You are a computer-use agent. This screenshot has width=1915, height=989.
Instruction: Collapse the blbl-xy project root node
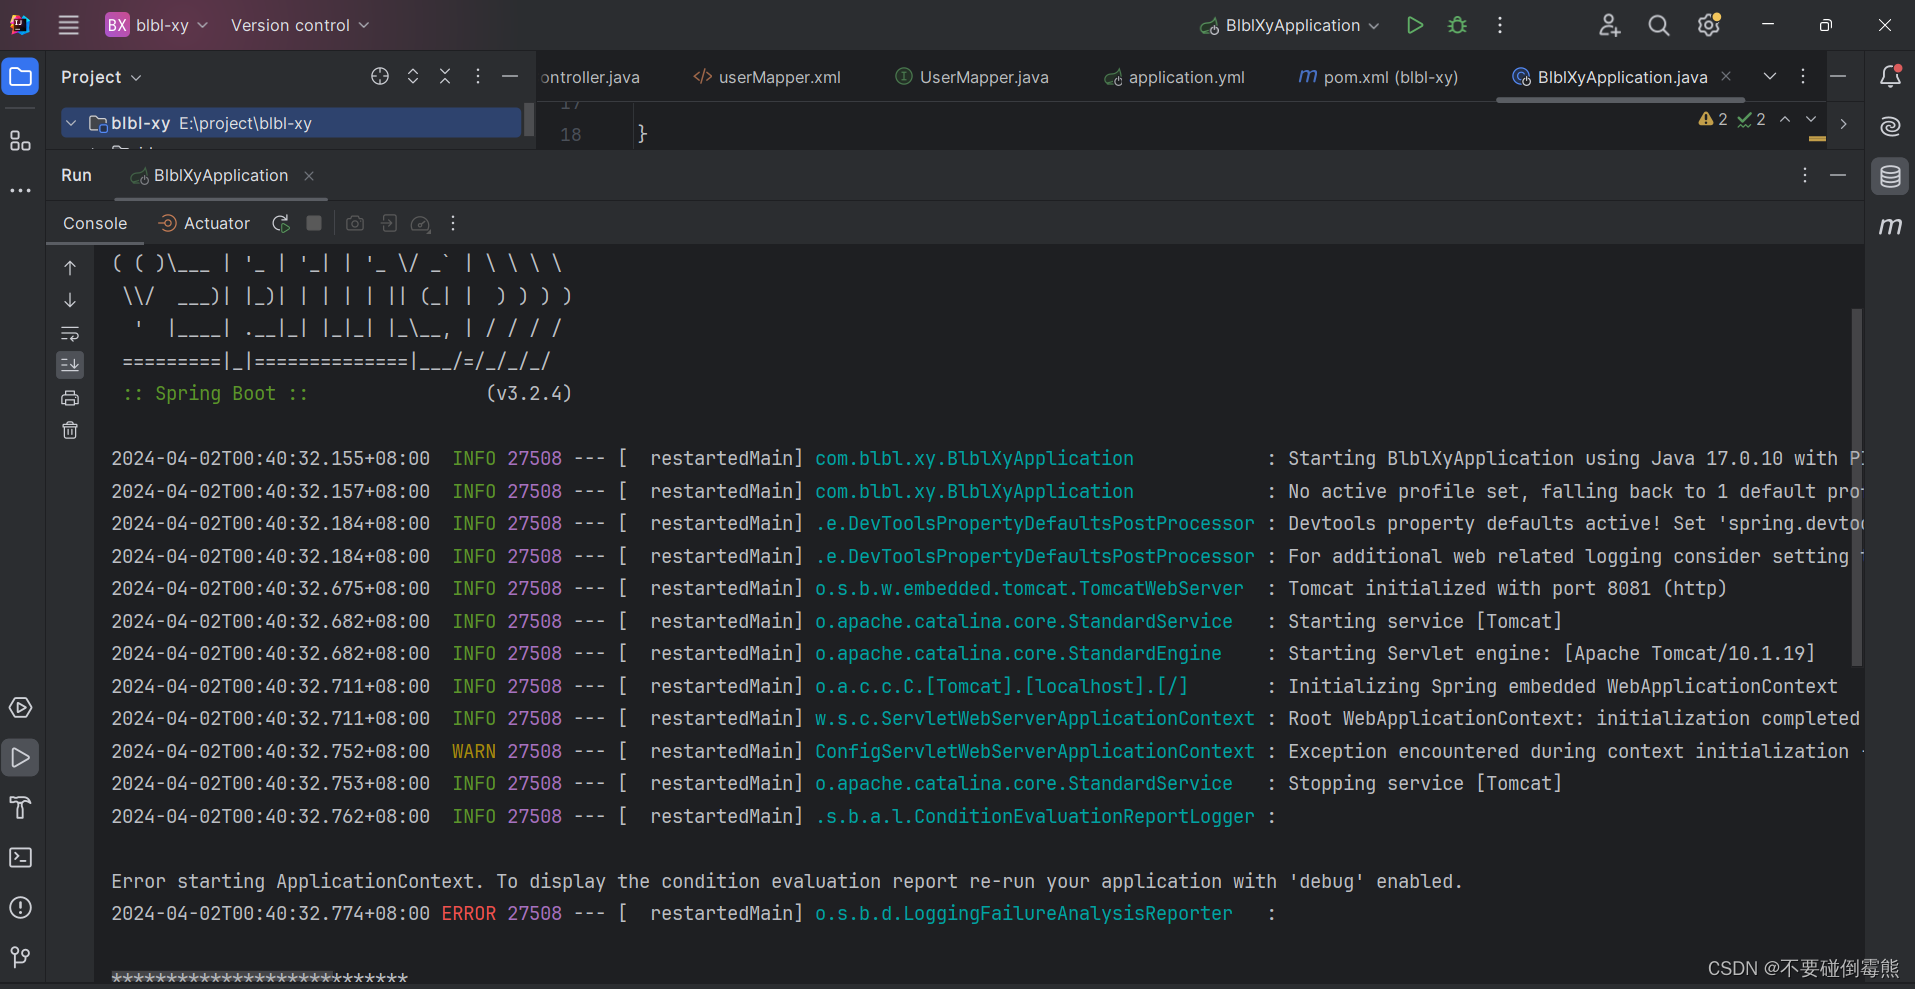point(70,122)
